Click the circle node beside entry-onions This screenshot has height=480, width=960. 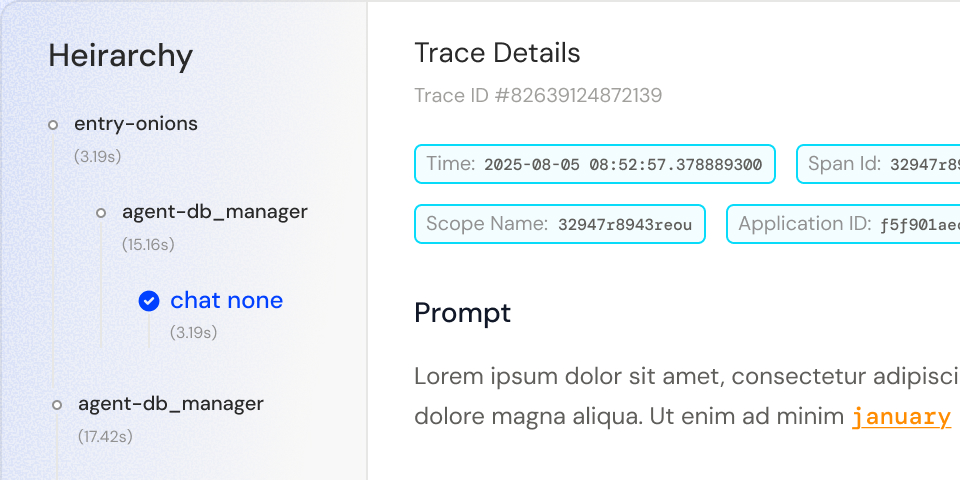53,125
